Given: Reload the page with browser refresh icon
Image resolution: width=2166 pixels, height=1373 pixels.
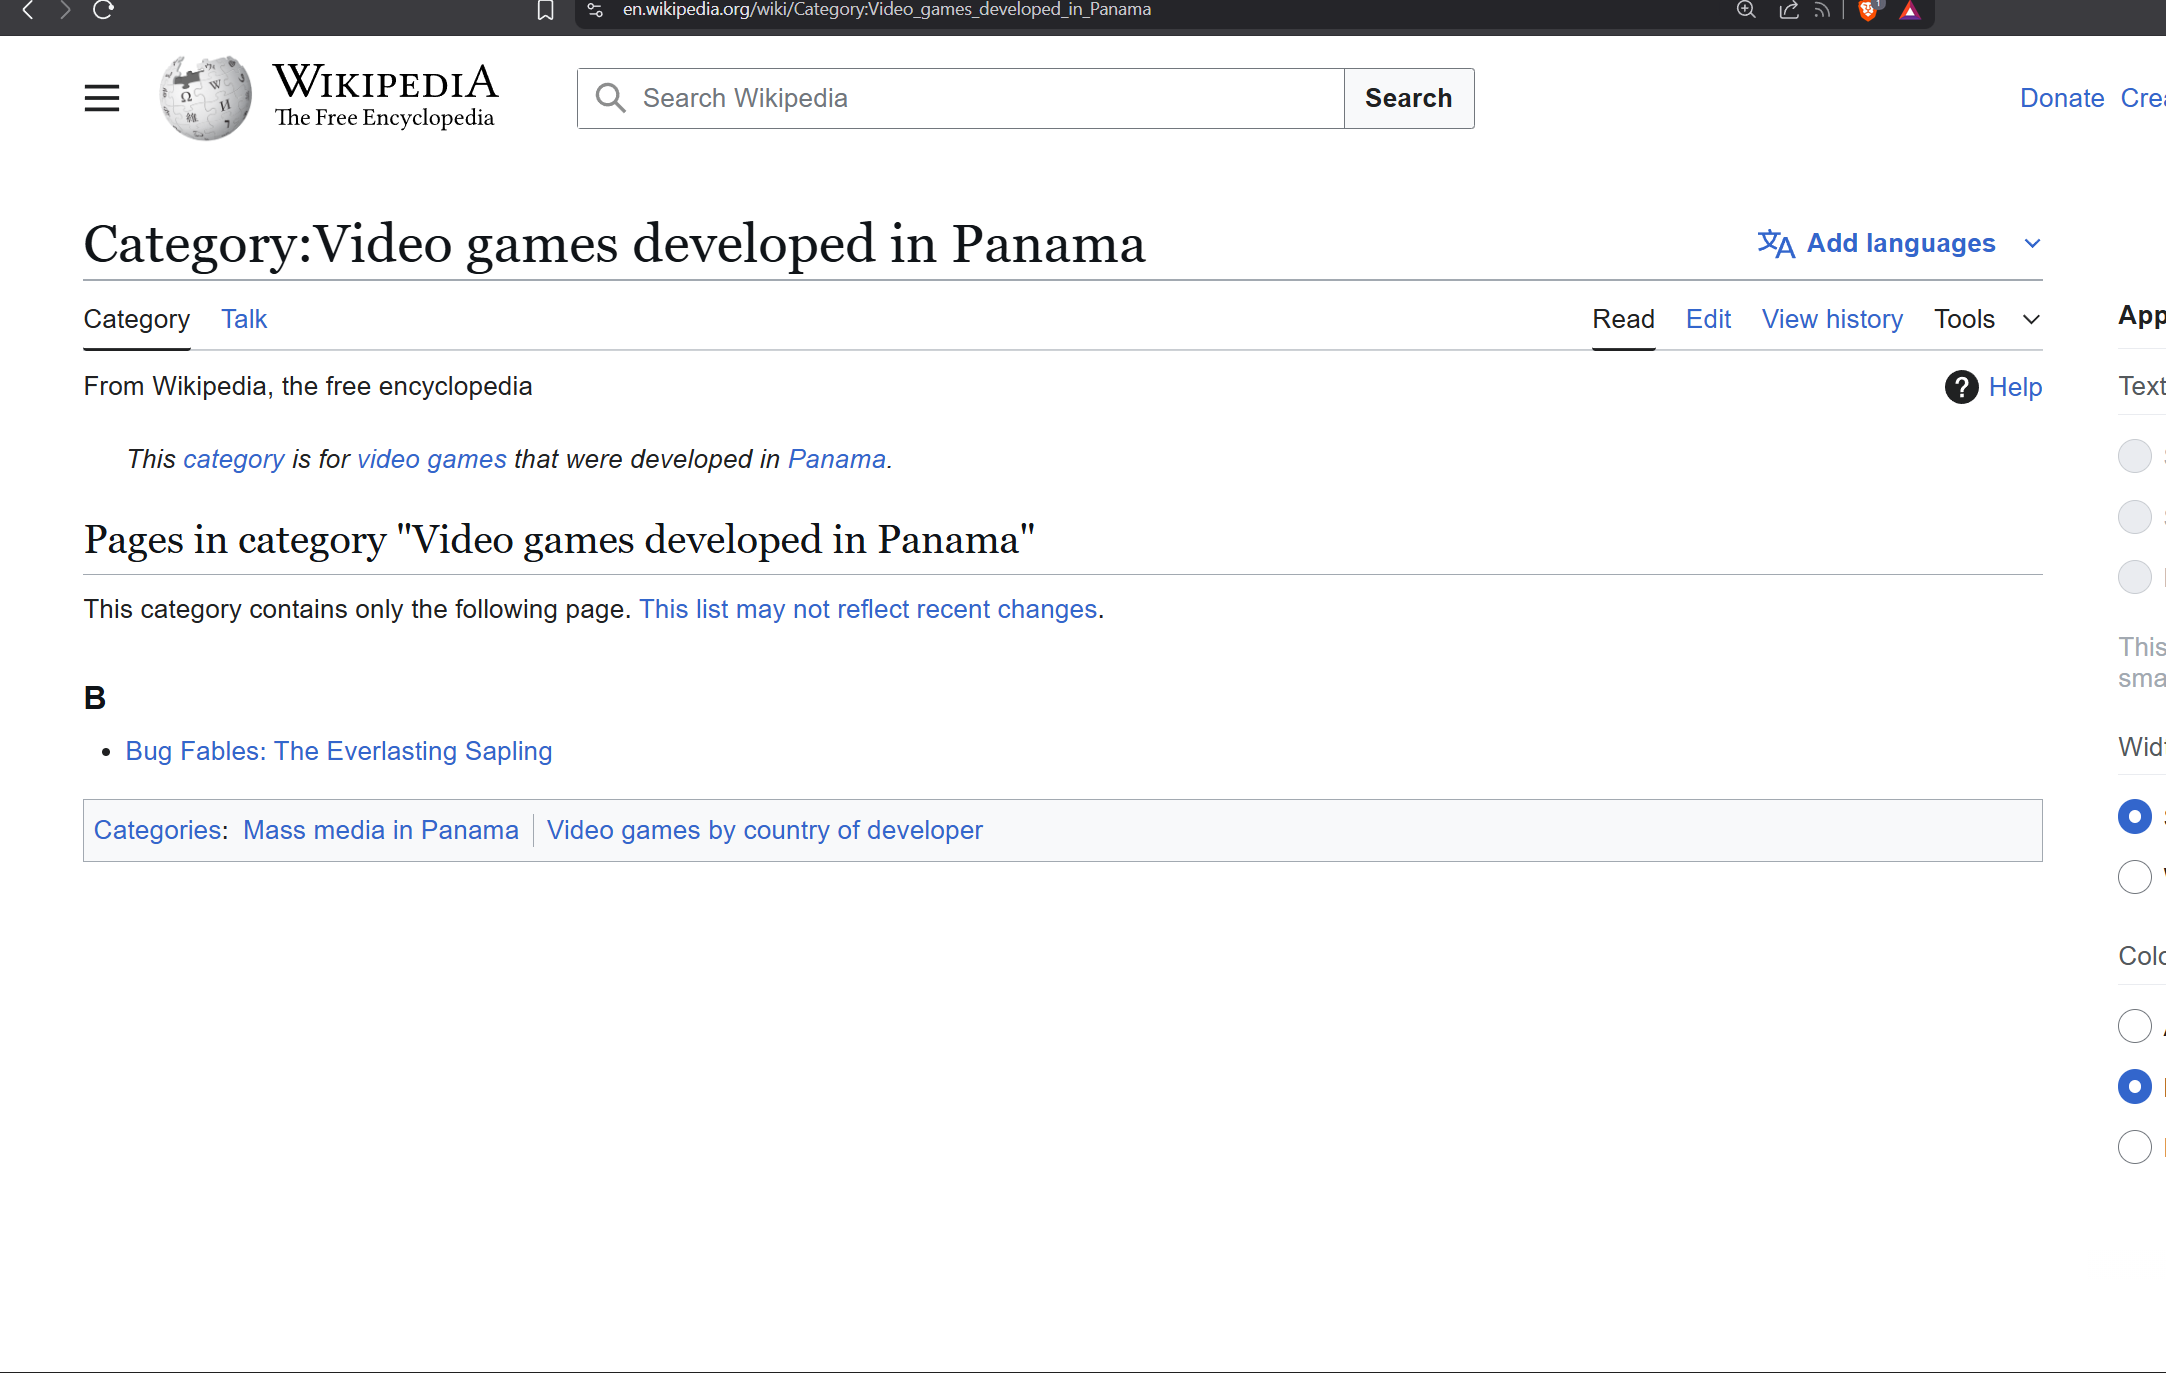Looking at the screenshot, I should click(103, 11).
